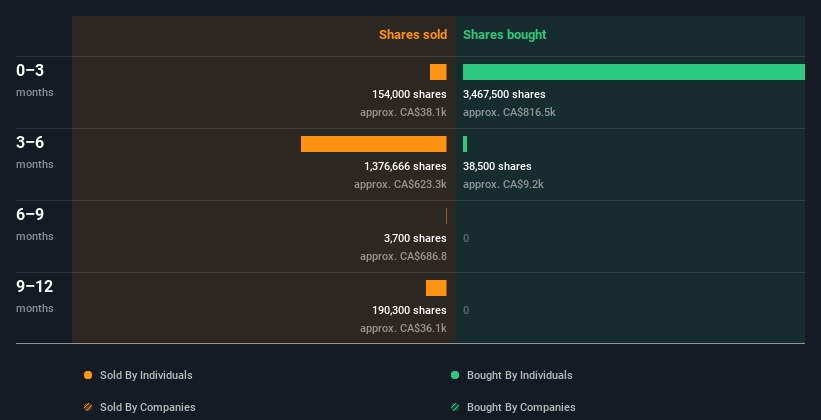Toggle the Bought By Companies legend label
Viewport: 821px width, 420px height.
point(521,407)
